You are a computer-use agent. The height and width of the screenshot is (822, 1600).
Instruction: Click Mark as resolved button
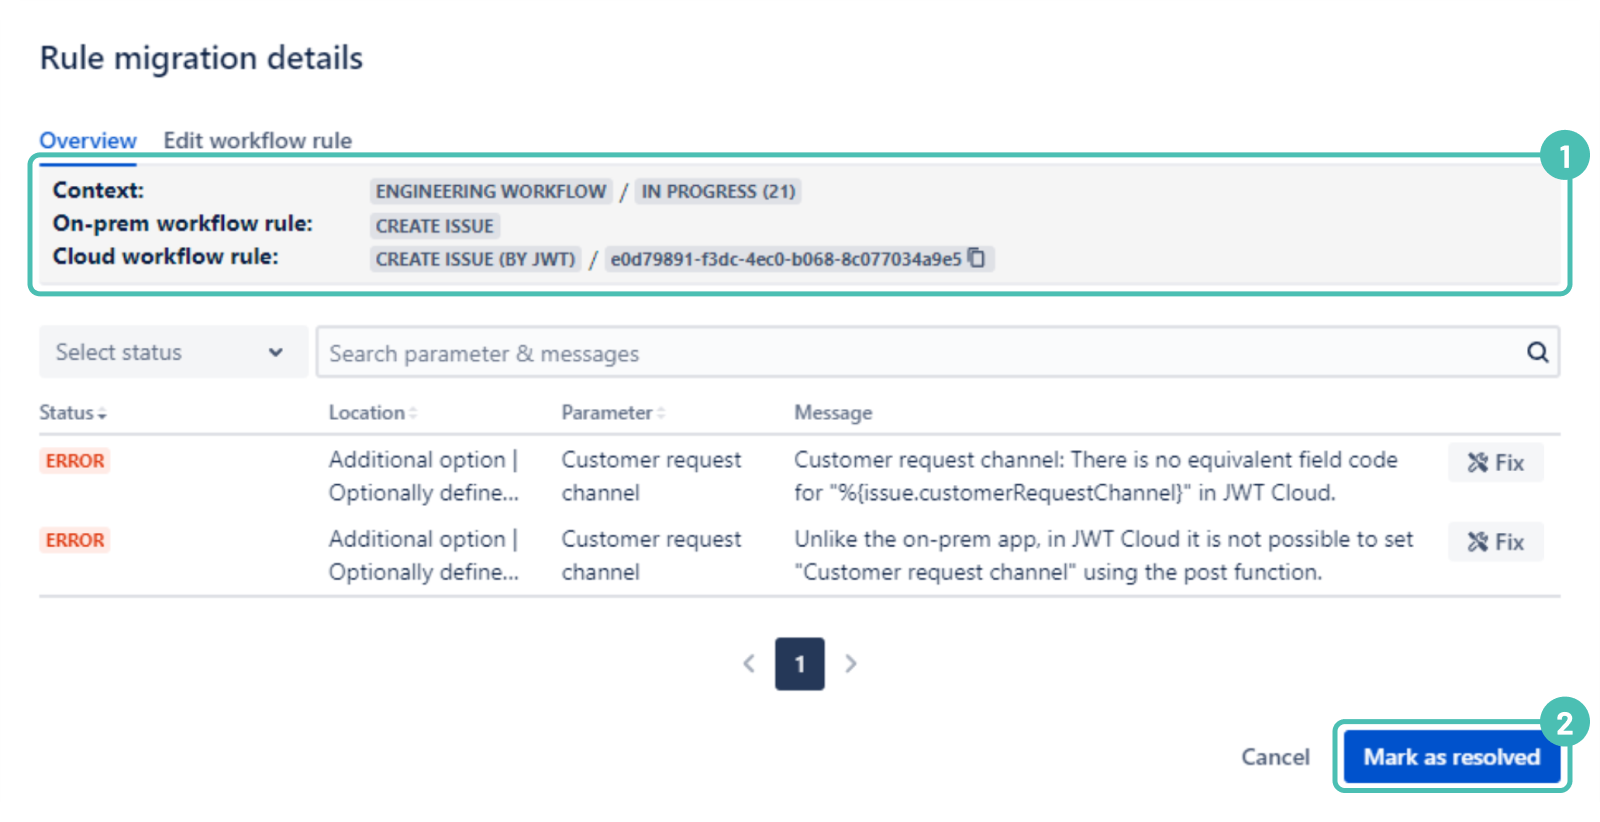pyautogui.click(x=1451, y=757)
